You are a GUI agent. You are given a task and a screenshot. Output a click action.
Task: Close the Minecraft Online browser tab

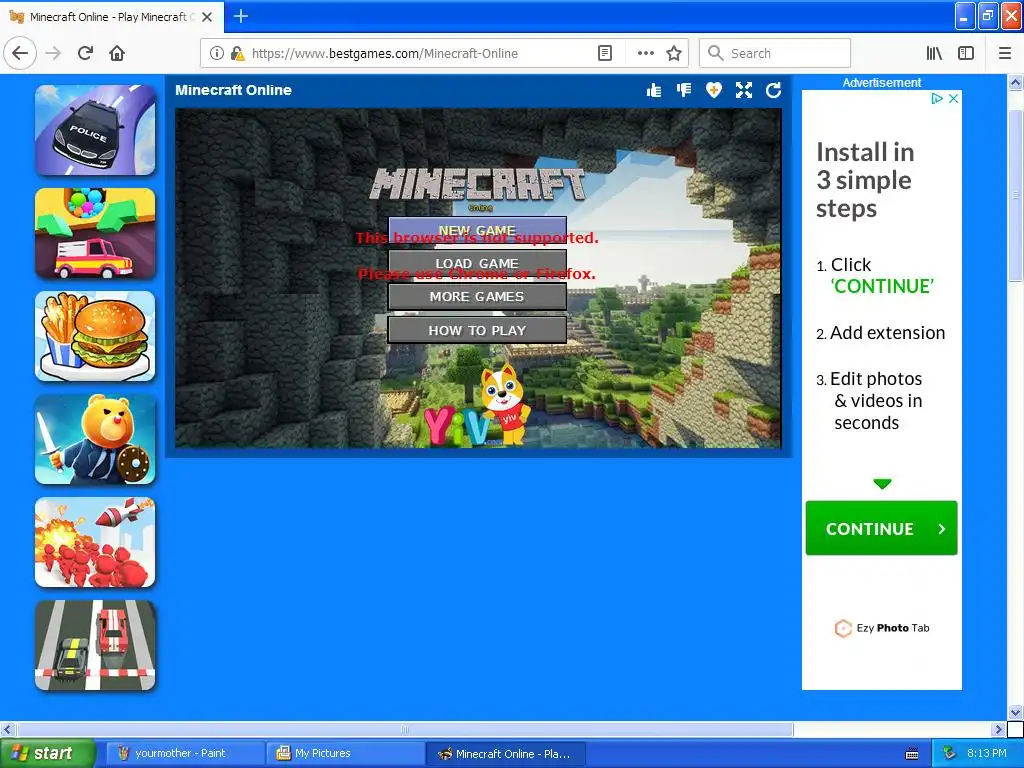point(207,17)
